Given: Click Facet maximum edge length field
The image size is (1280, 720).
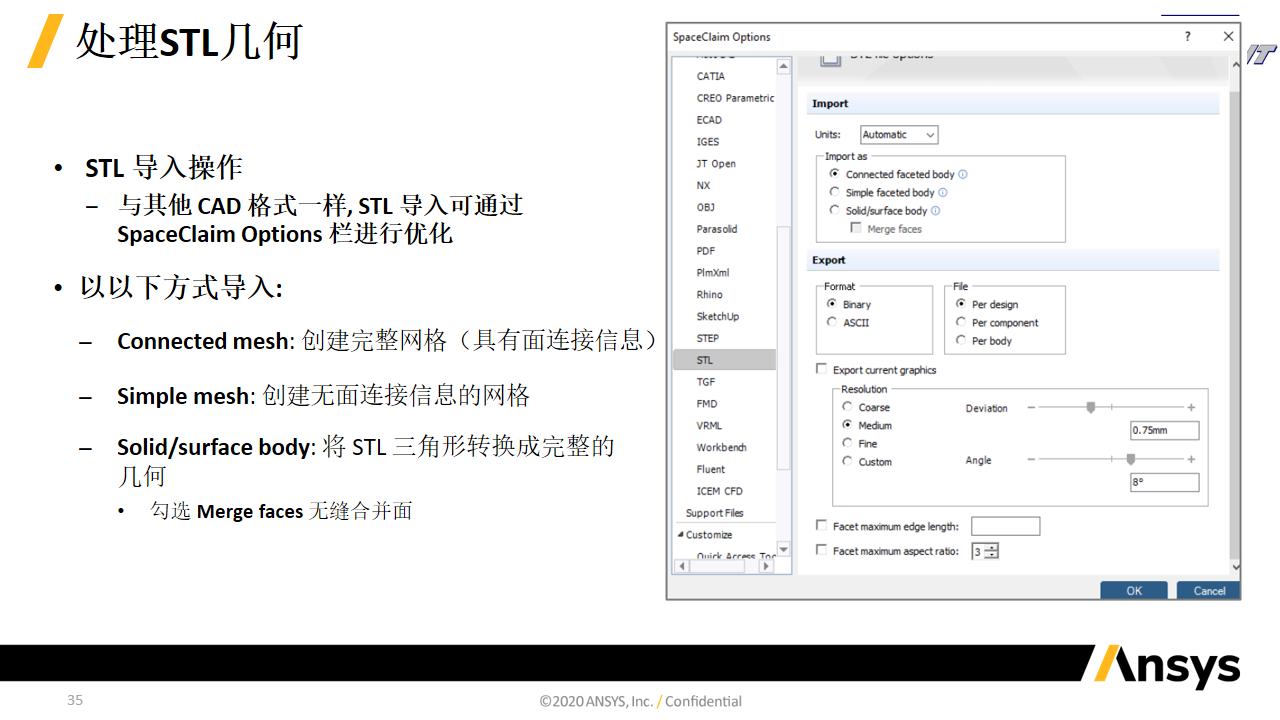Looking at the screenshot, I should click(x=1006, y=526).
